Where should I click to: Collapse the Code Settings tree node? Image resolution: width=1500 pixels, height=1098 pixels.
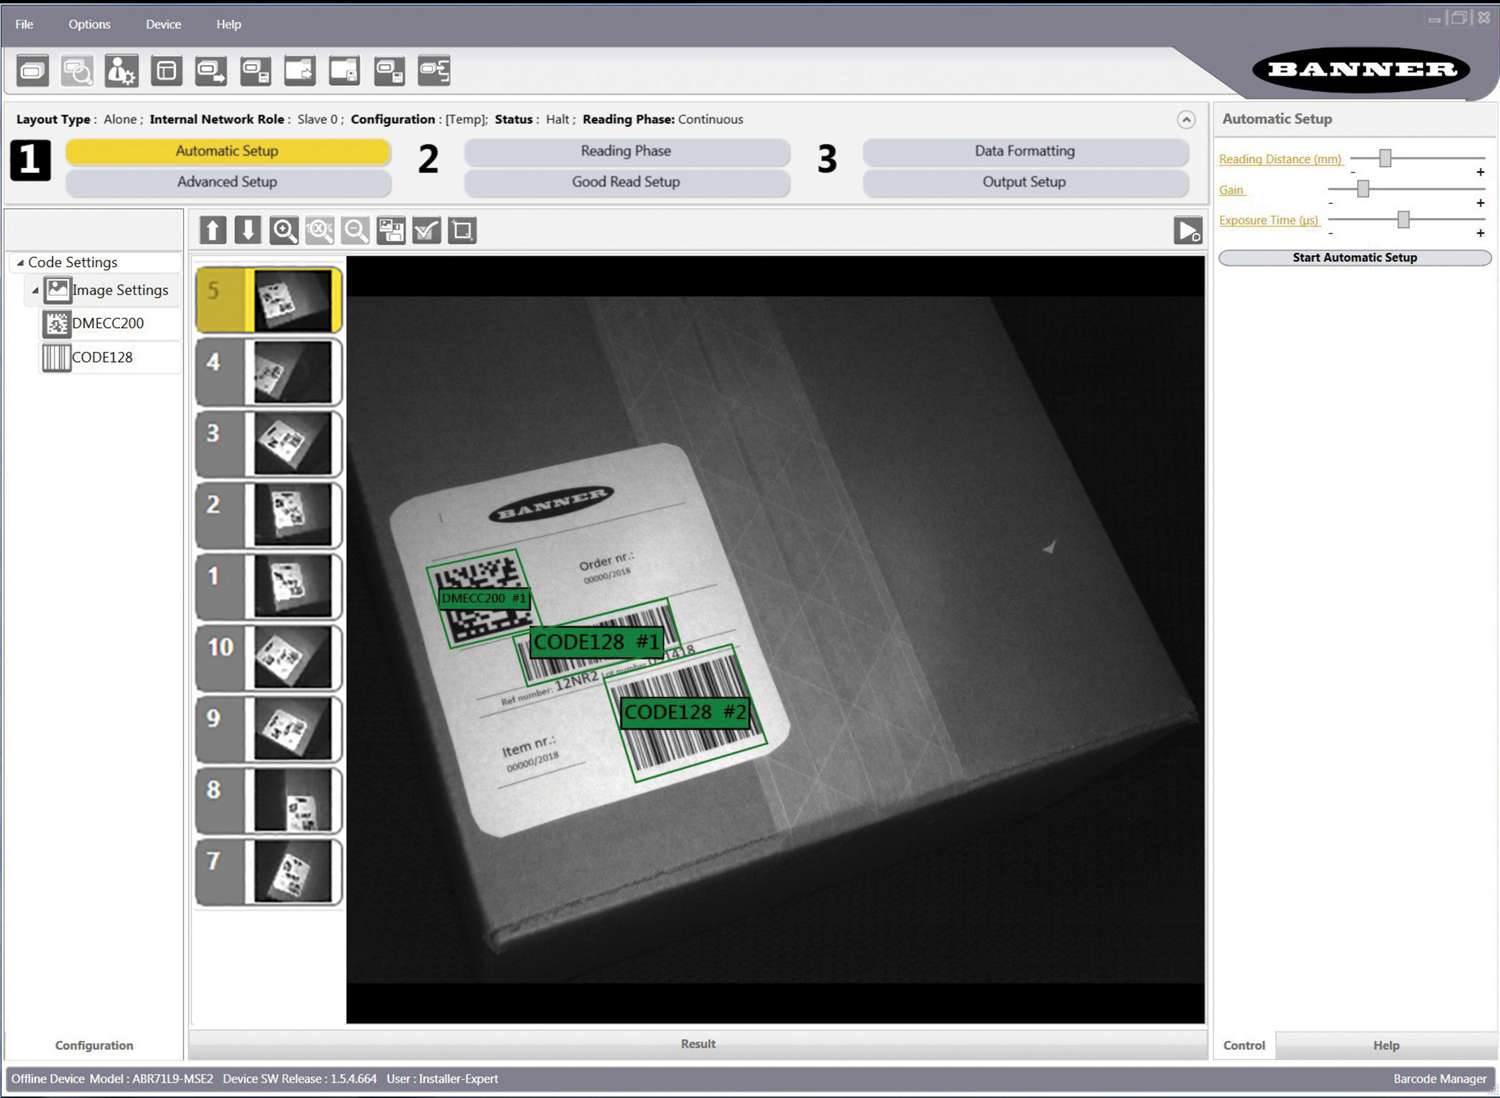(19, 262)
